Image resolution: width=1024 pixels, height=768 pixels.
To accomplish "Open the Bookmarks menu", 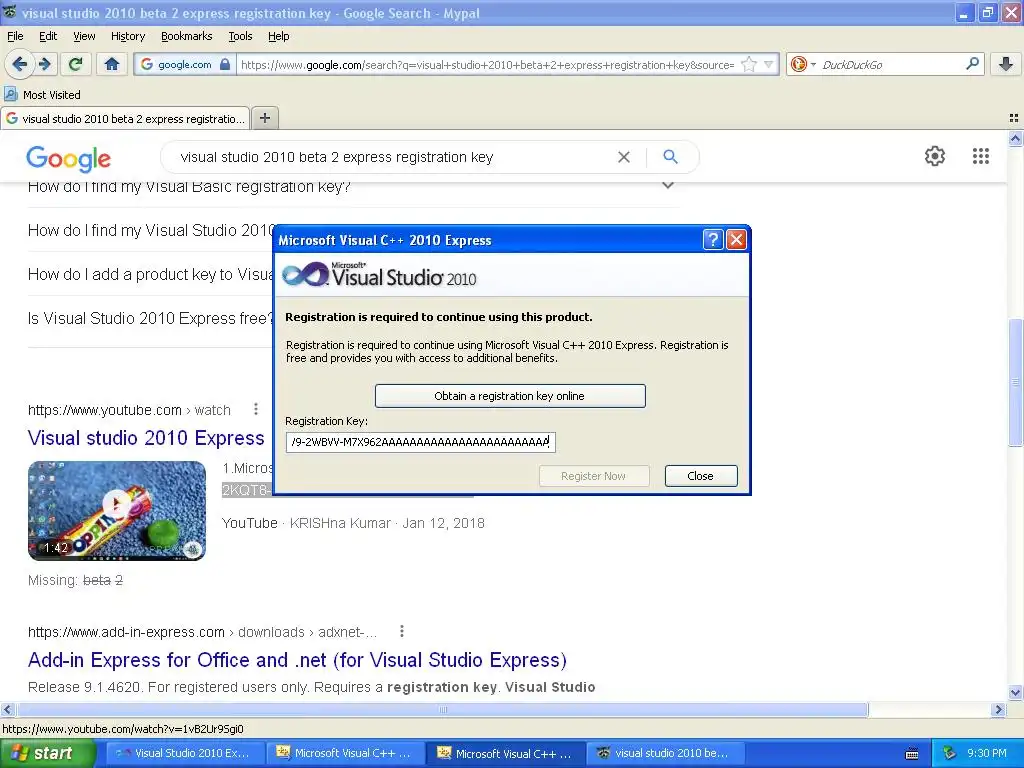I will 186,36.
